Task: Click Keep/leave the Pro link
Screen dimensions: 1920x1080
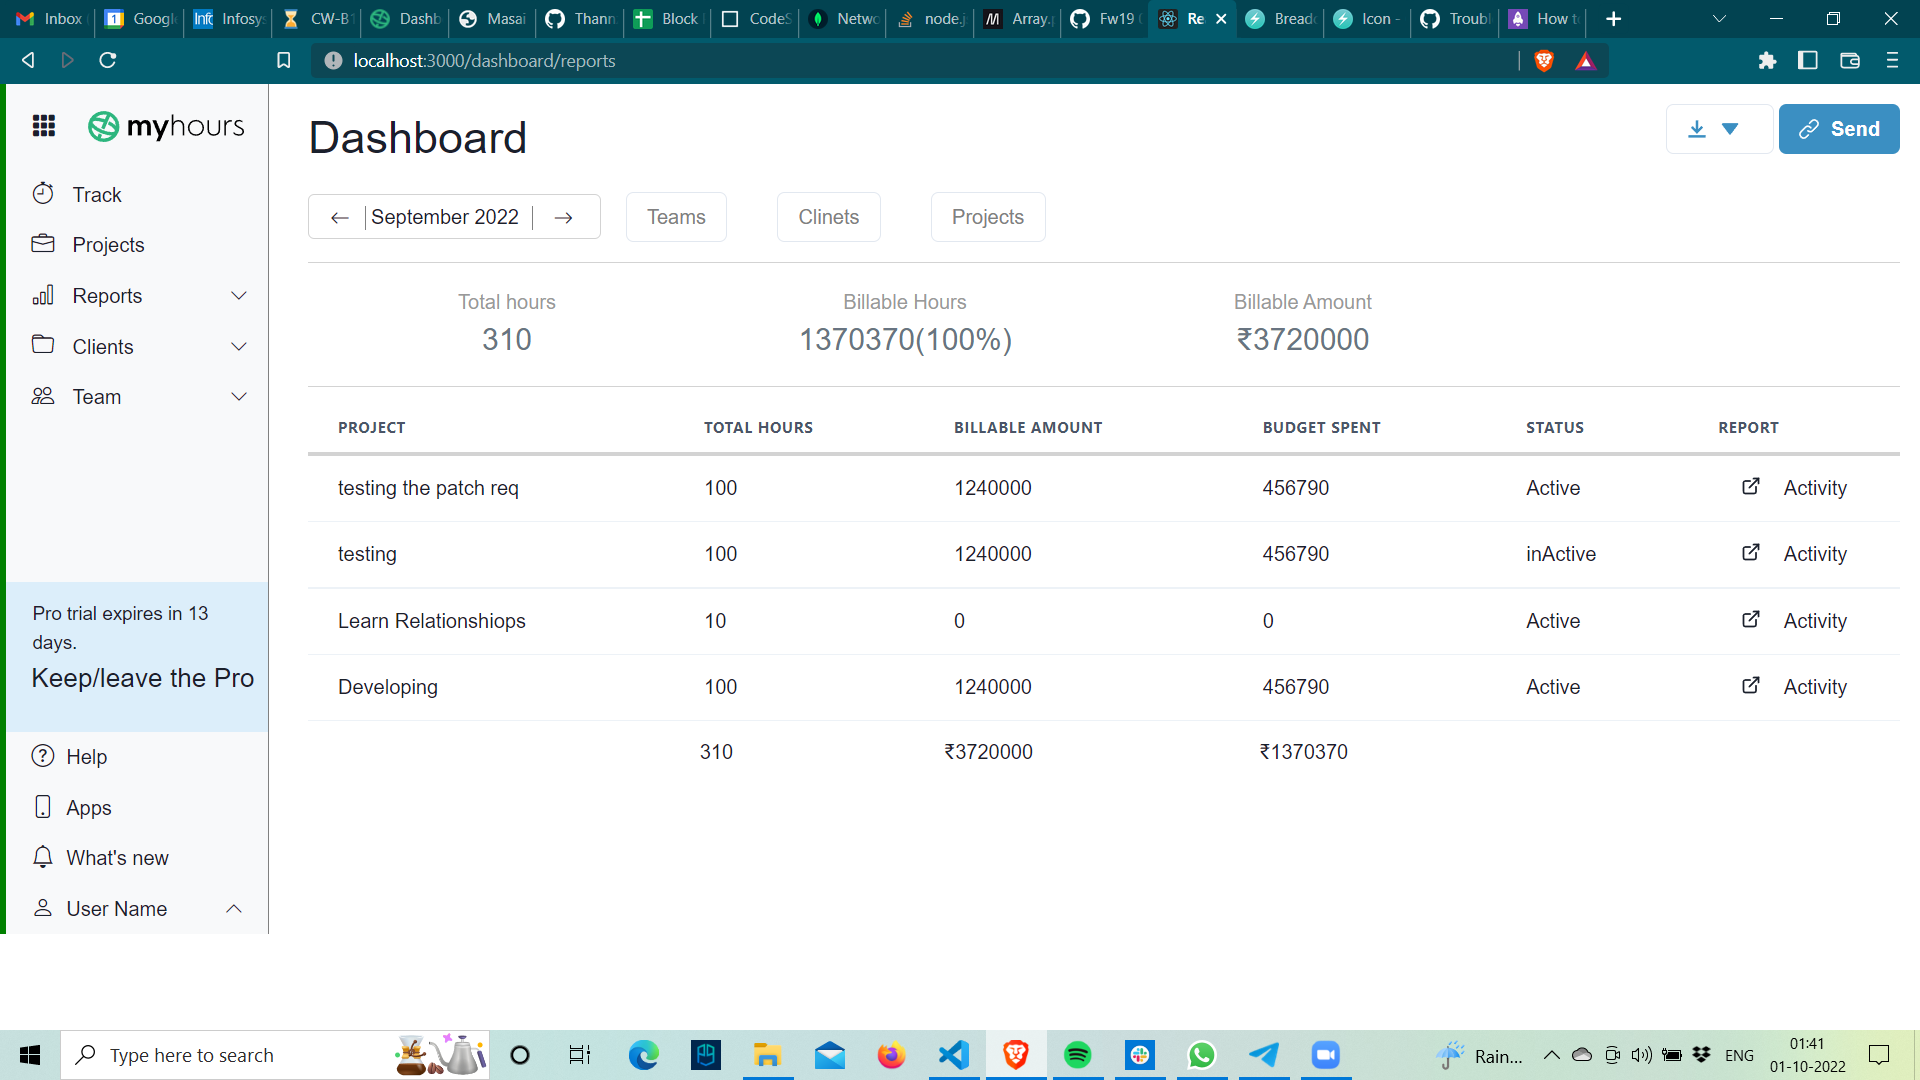Action: (x=143, y=678)
